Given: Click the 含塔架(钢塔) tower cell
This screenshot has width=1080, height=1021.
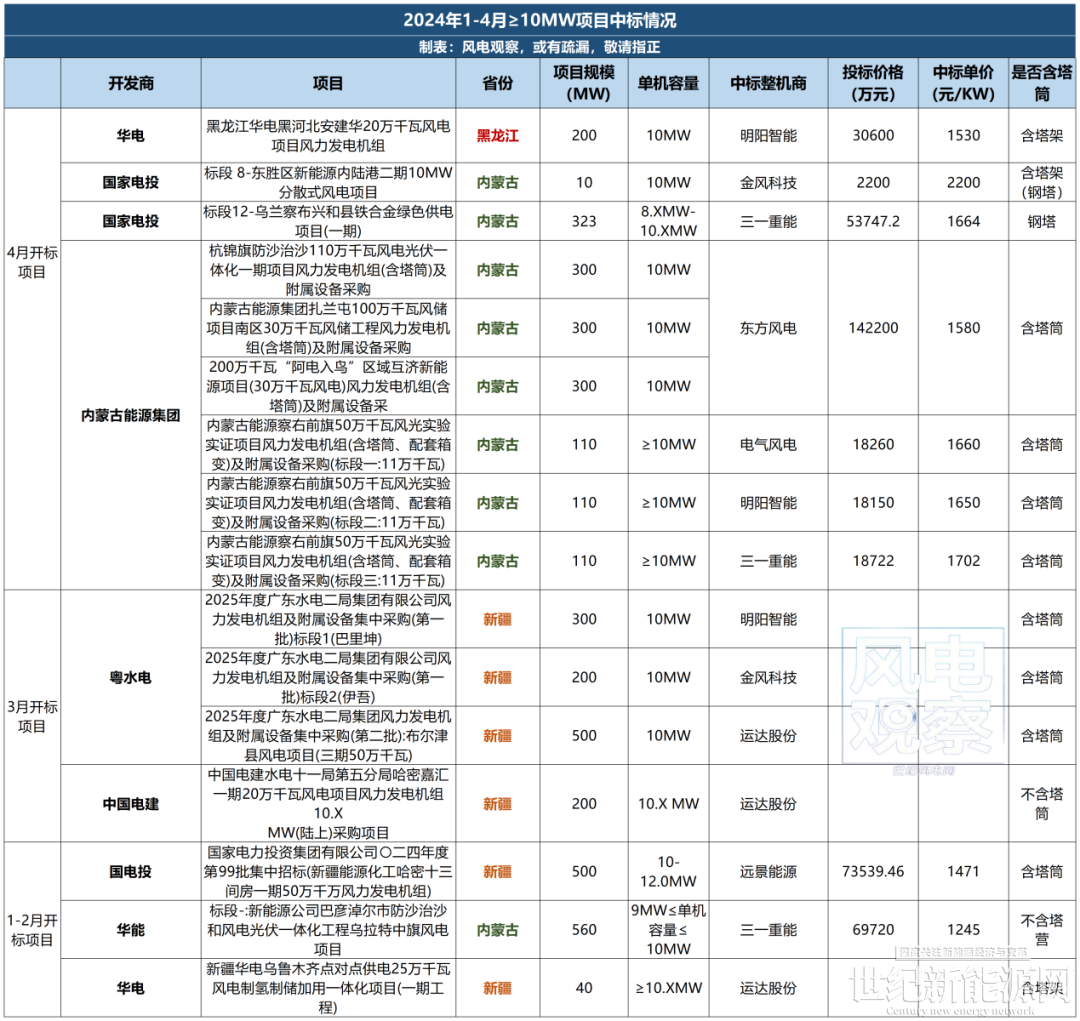Looking at the screenshot, I should click(1042, 183).
